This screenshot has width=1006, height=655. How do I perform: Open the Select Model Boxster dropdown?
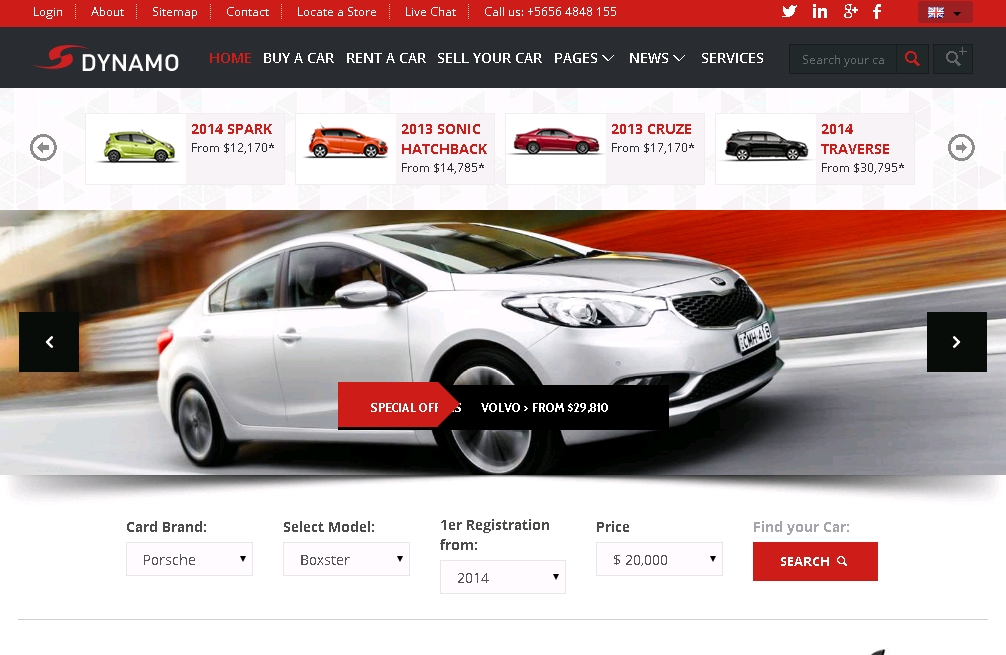coord(346,559)
